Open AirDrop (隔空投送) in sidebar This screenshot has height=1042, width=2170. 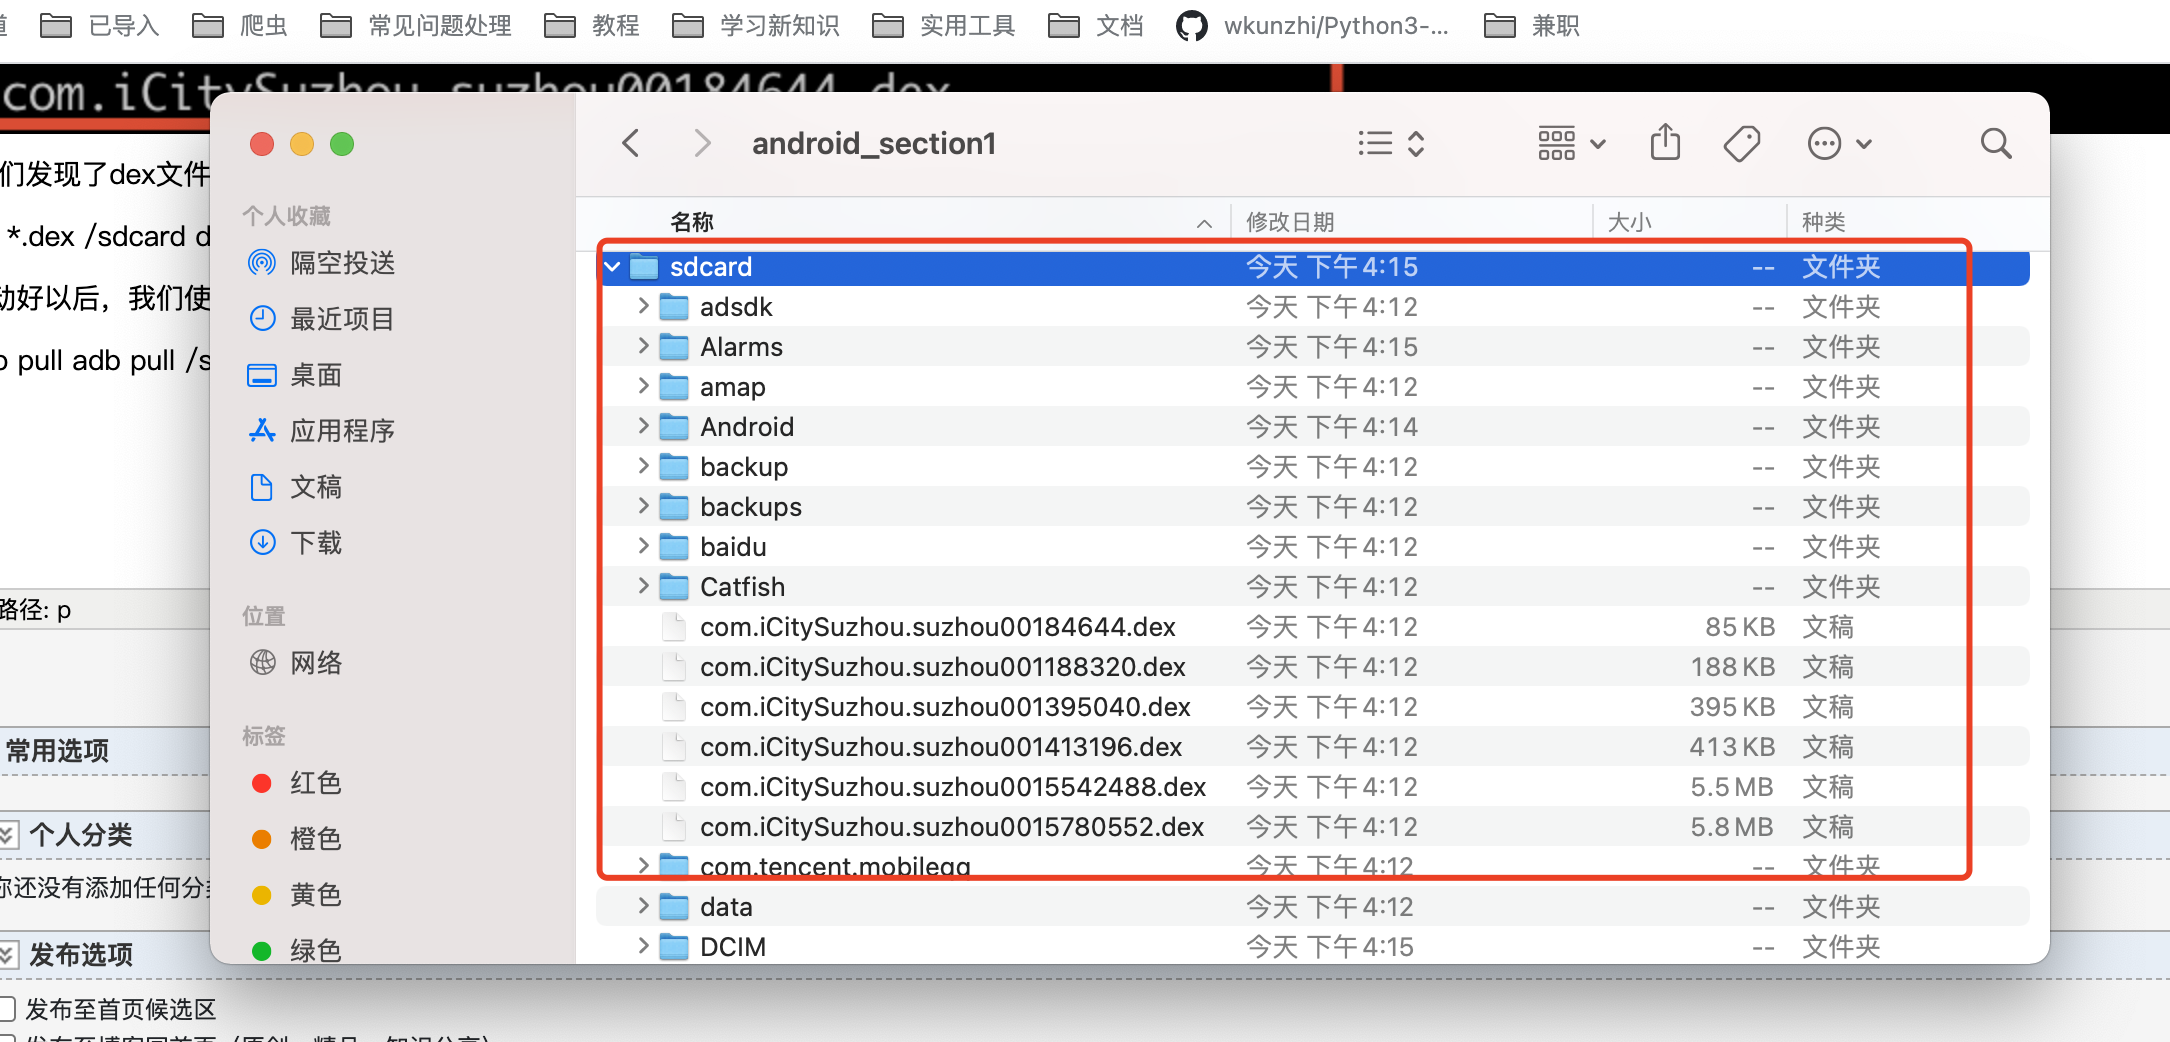coord(321,263)
